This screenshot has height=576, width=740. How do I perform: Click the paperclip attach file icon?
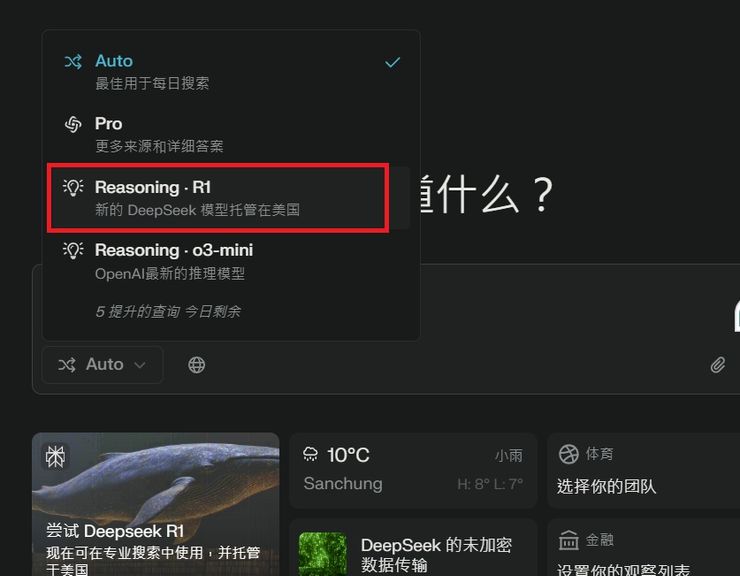click(x=717, y=365)
